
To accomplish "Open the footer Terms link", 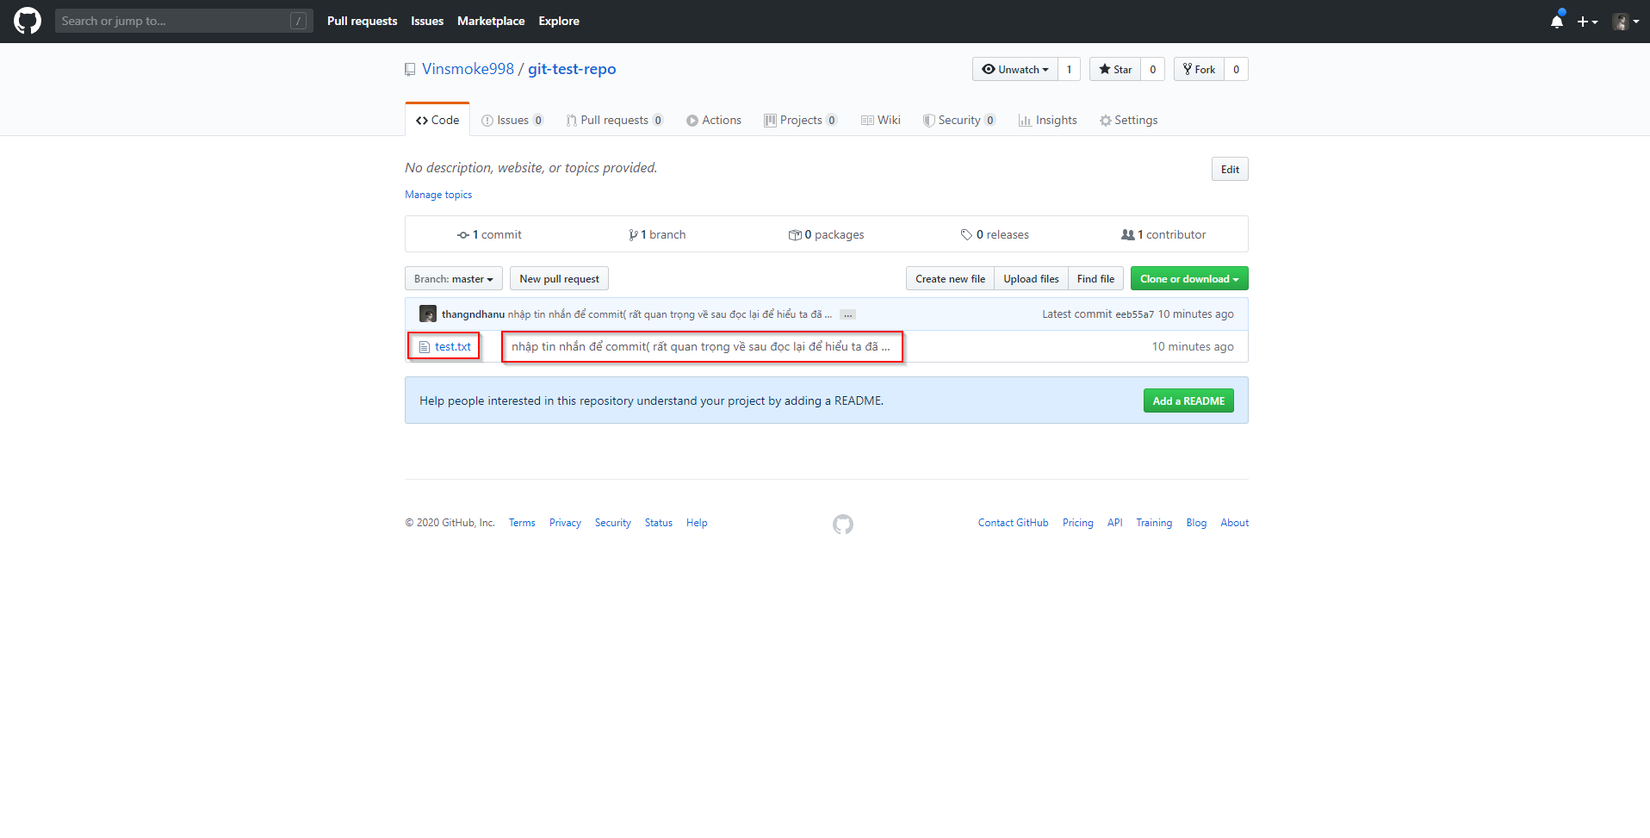I will click(x=522, y=523).
